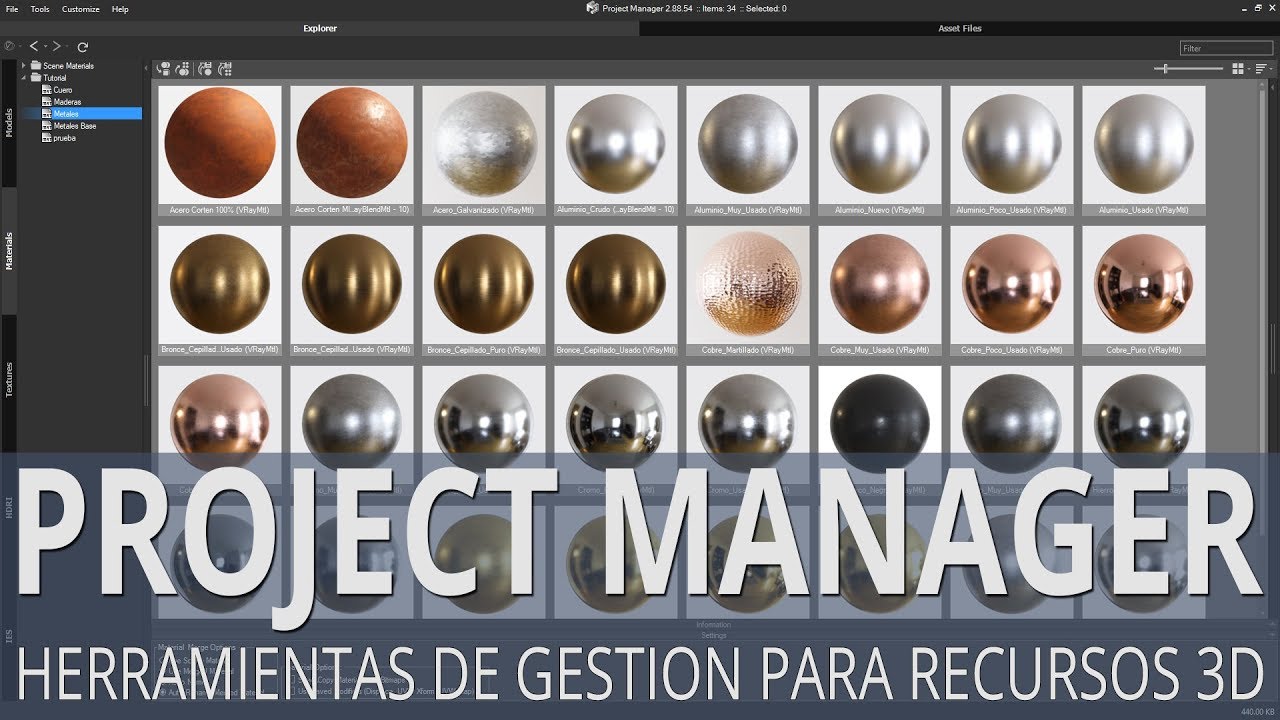Click second material toolbar icon with dots grid
The width and height of the screenshot is (1280, 720).
(x=182, y=69)
